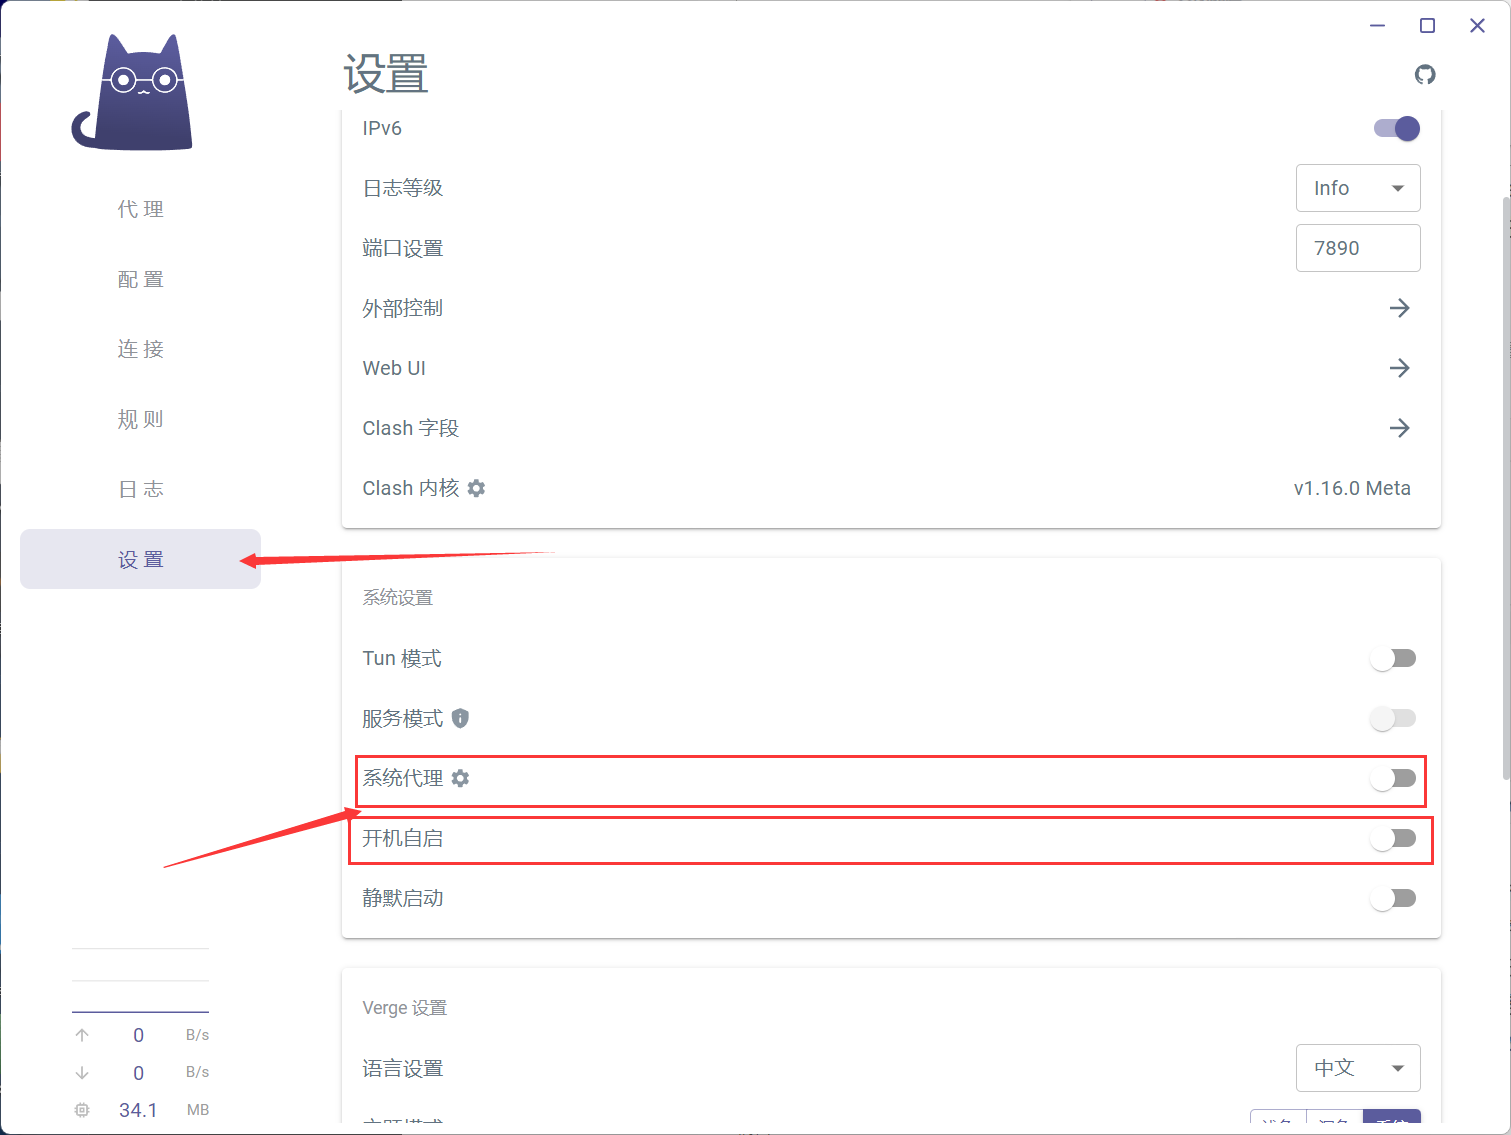The width and height of the screenshot is (1511, 1135).
Task: Click the 34.1 memory usage value
Action: (138, 1110)
